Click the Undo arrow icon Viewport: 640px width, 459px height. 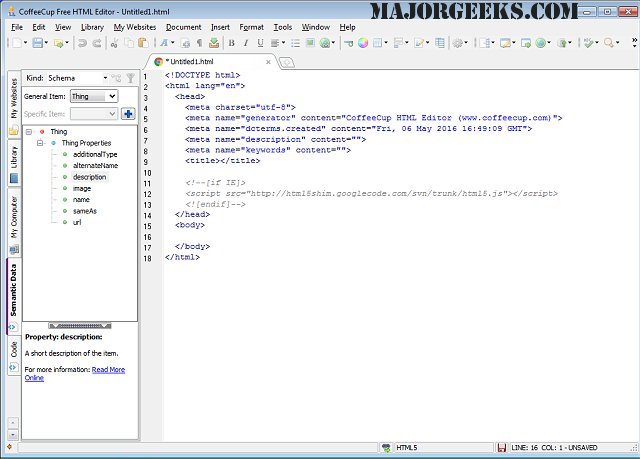click(82, 43)
